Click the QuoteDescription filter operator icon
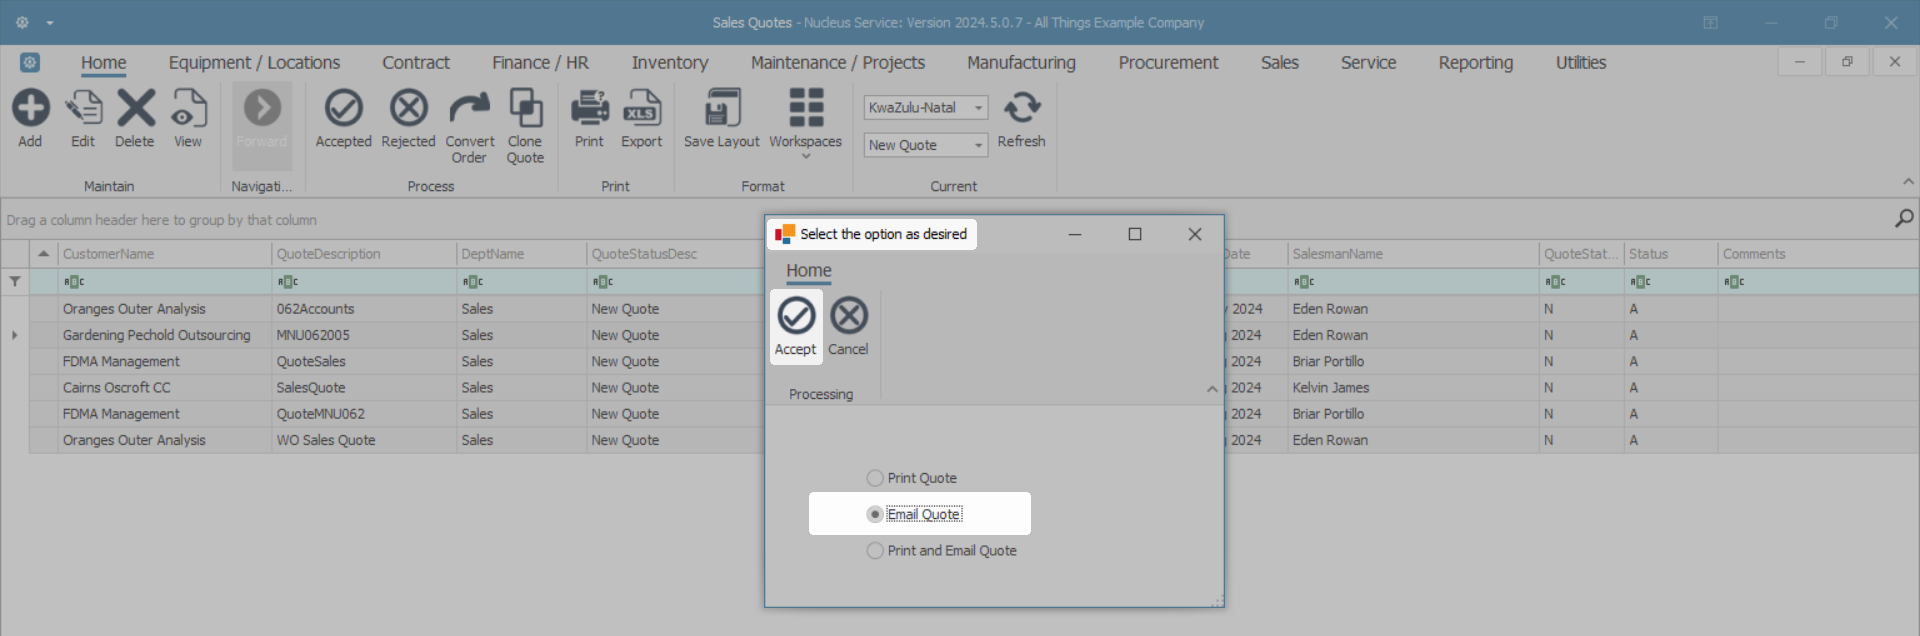The height and width of the screenshot is (636, 1920). pos(288,282)
